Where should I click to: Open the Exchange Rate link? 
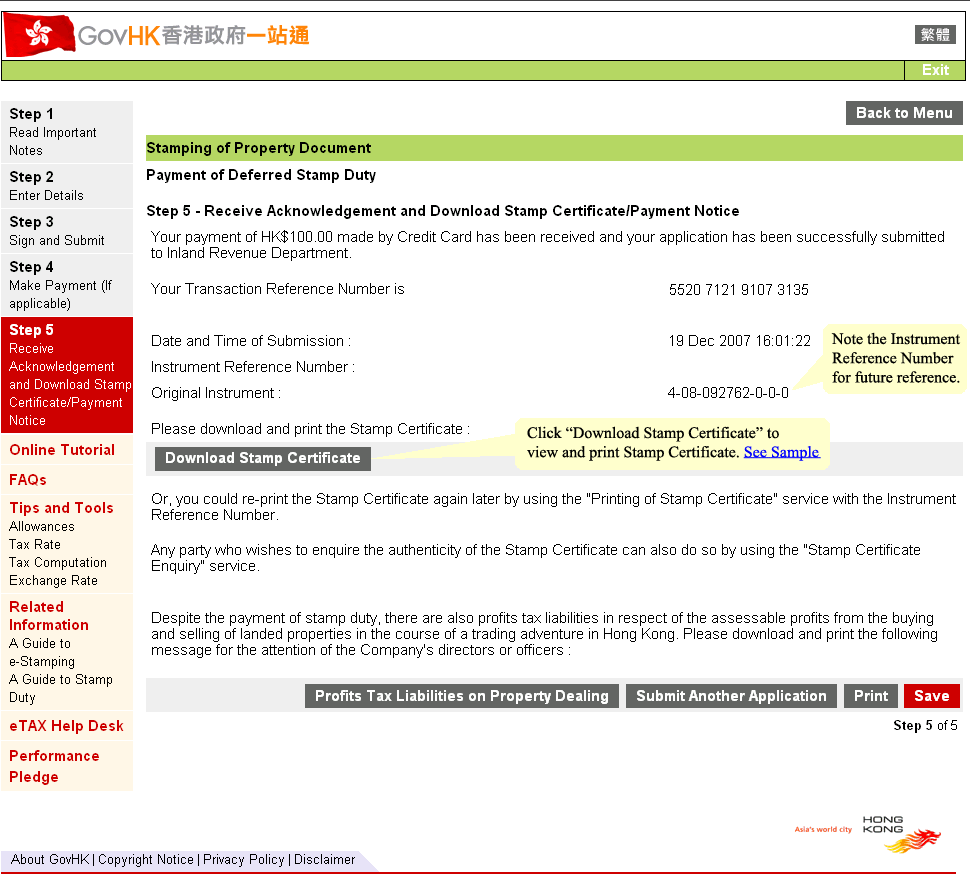(x=53, y=580)
